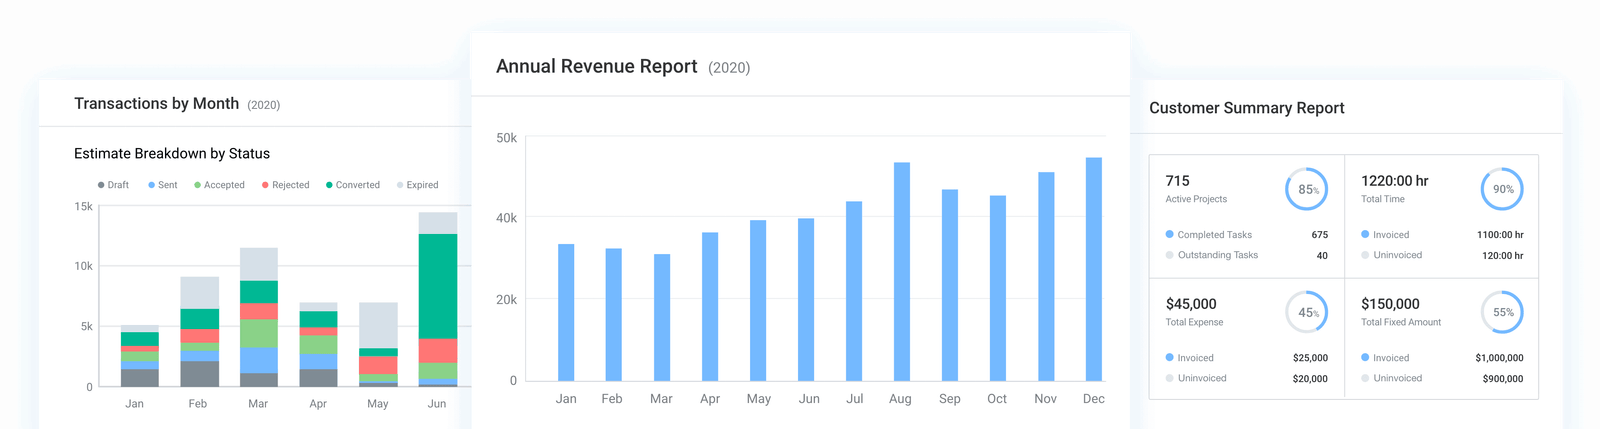The width and height of the screenshot is (1600, 429).
Task: Click the Completed Tasks blue dot
Action: pos(1170,234)
